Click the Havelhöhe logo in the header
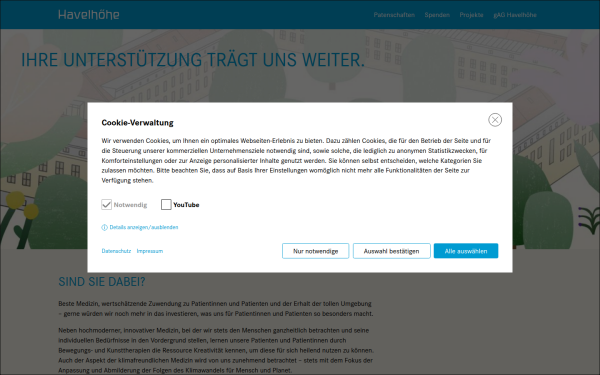 89,15
